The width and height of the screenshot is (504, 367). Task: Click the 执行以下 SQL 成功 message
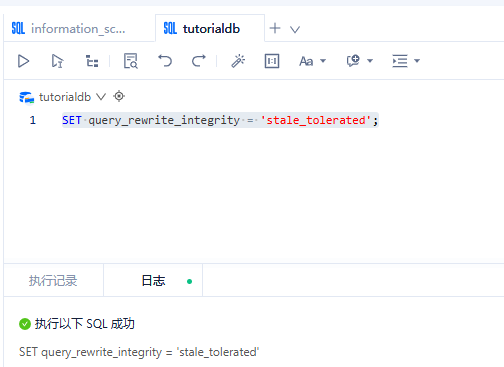tap(85, 324)
